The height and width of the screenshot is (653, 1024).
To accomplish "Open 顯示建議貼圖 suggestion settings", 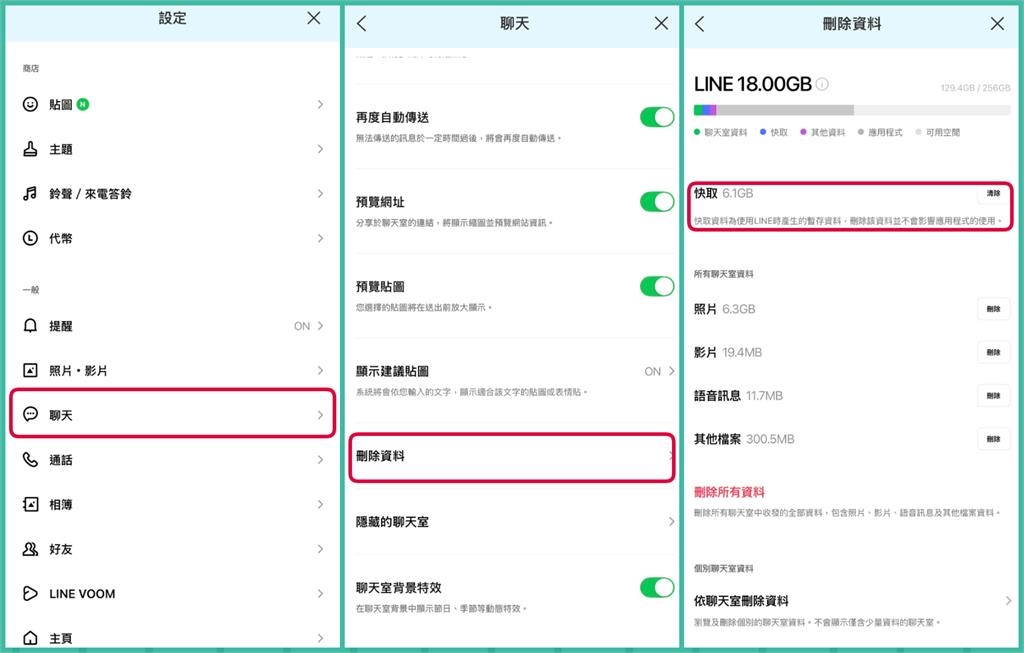I will pos(512,371).
